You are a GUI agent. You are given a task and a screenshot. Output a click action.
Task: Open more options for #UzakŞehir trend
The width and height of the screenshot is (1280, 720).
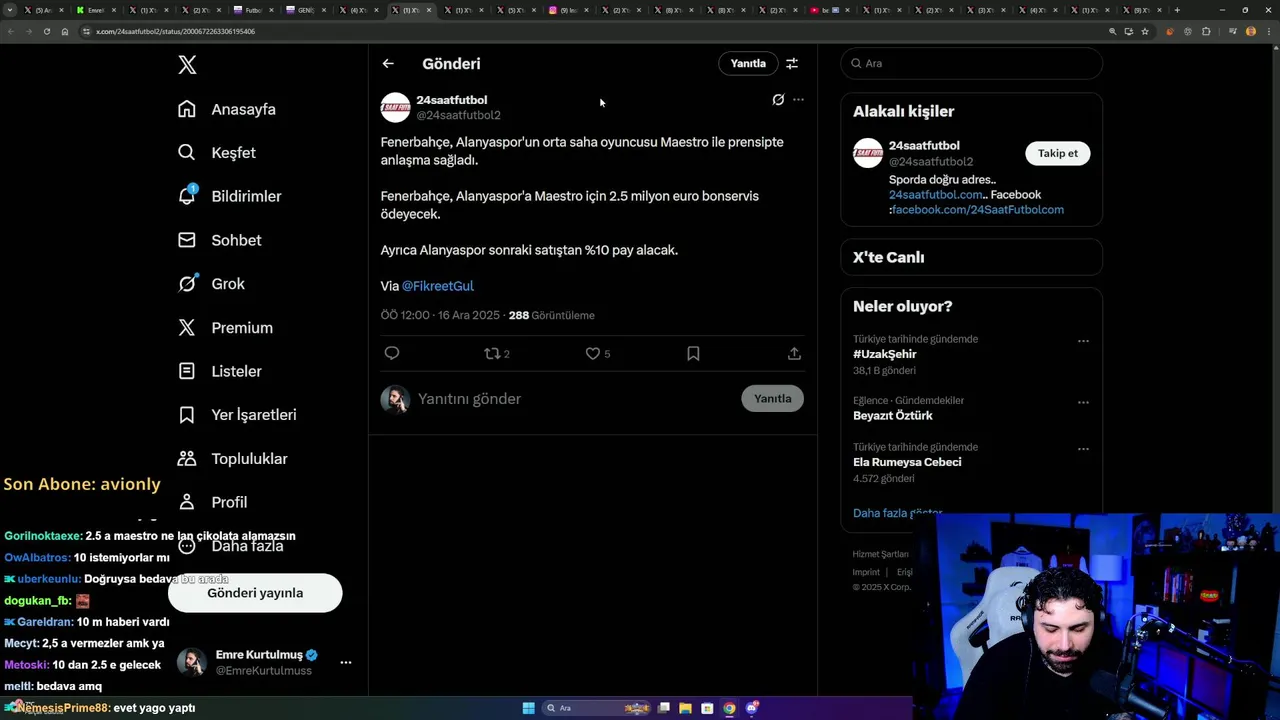[x=1083, y=341]
